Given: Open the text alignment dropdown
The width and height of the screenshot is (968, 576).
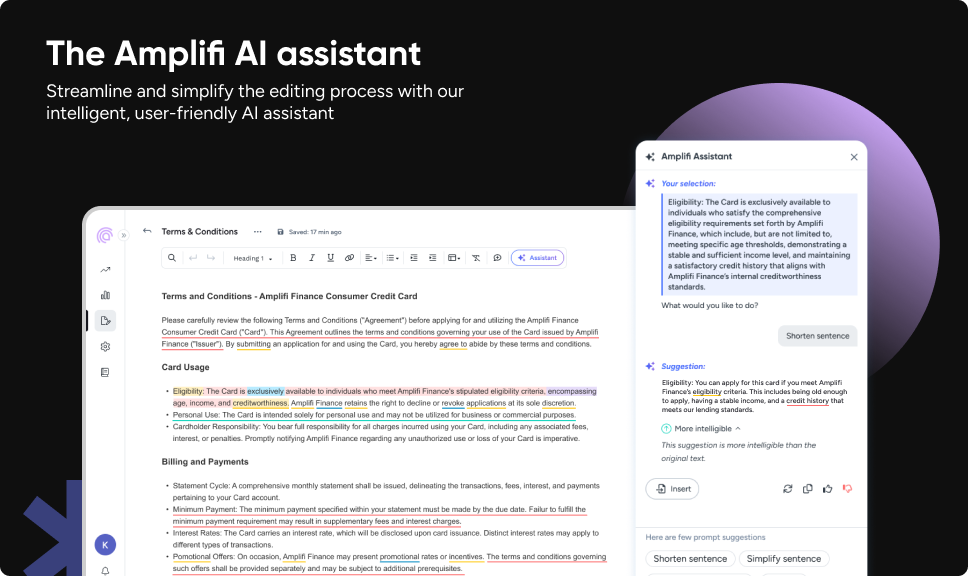Looking at the screenshot, I should pos(370,258).
